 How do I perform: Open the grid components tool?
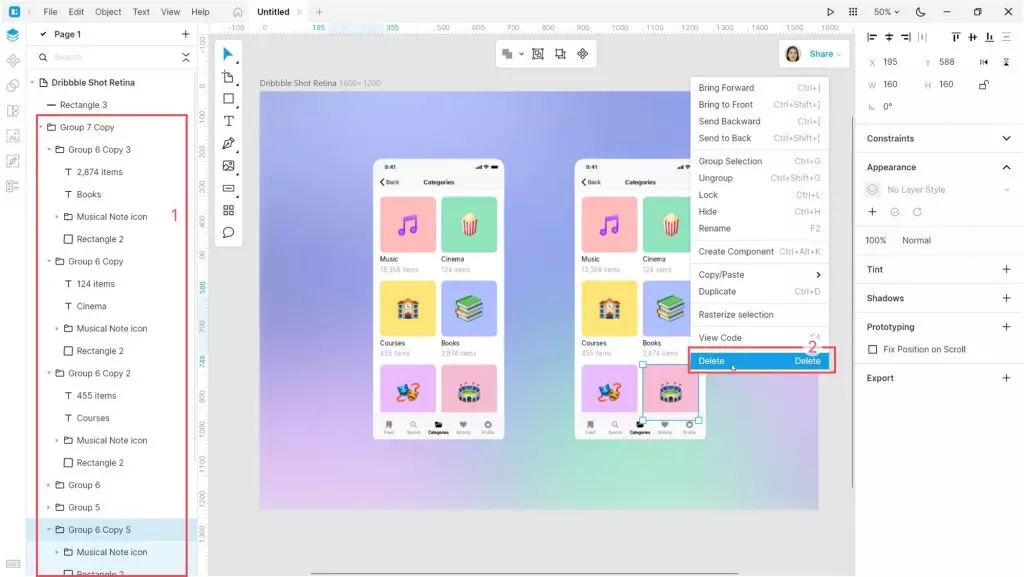[228, 210]
